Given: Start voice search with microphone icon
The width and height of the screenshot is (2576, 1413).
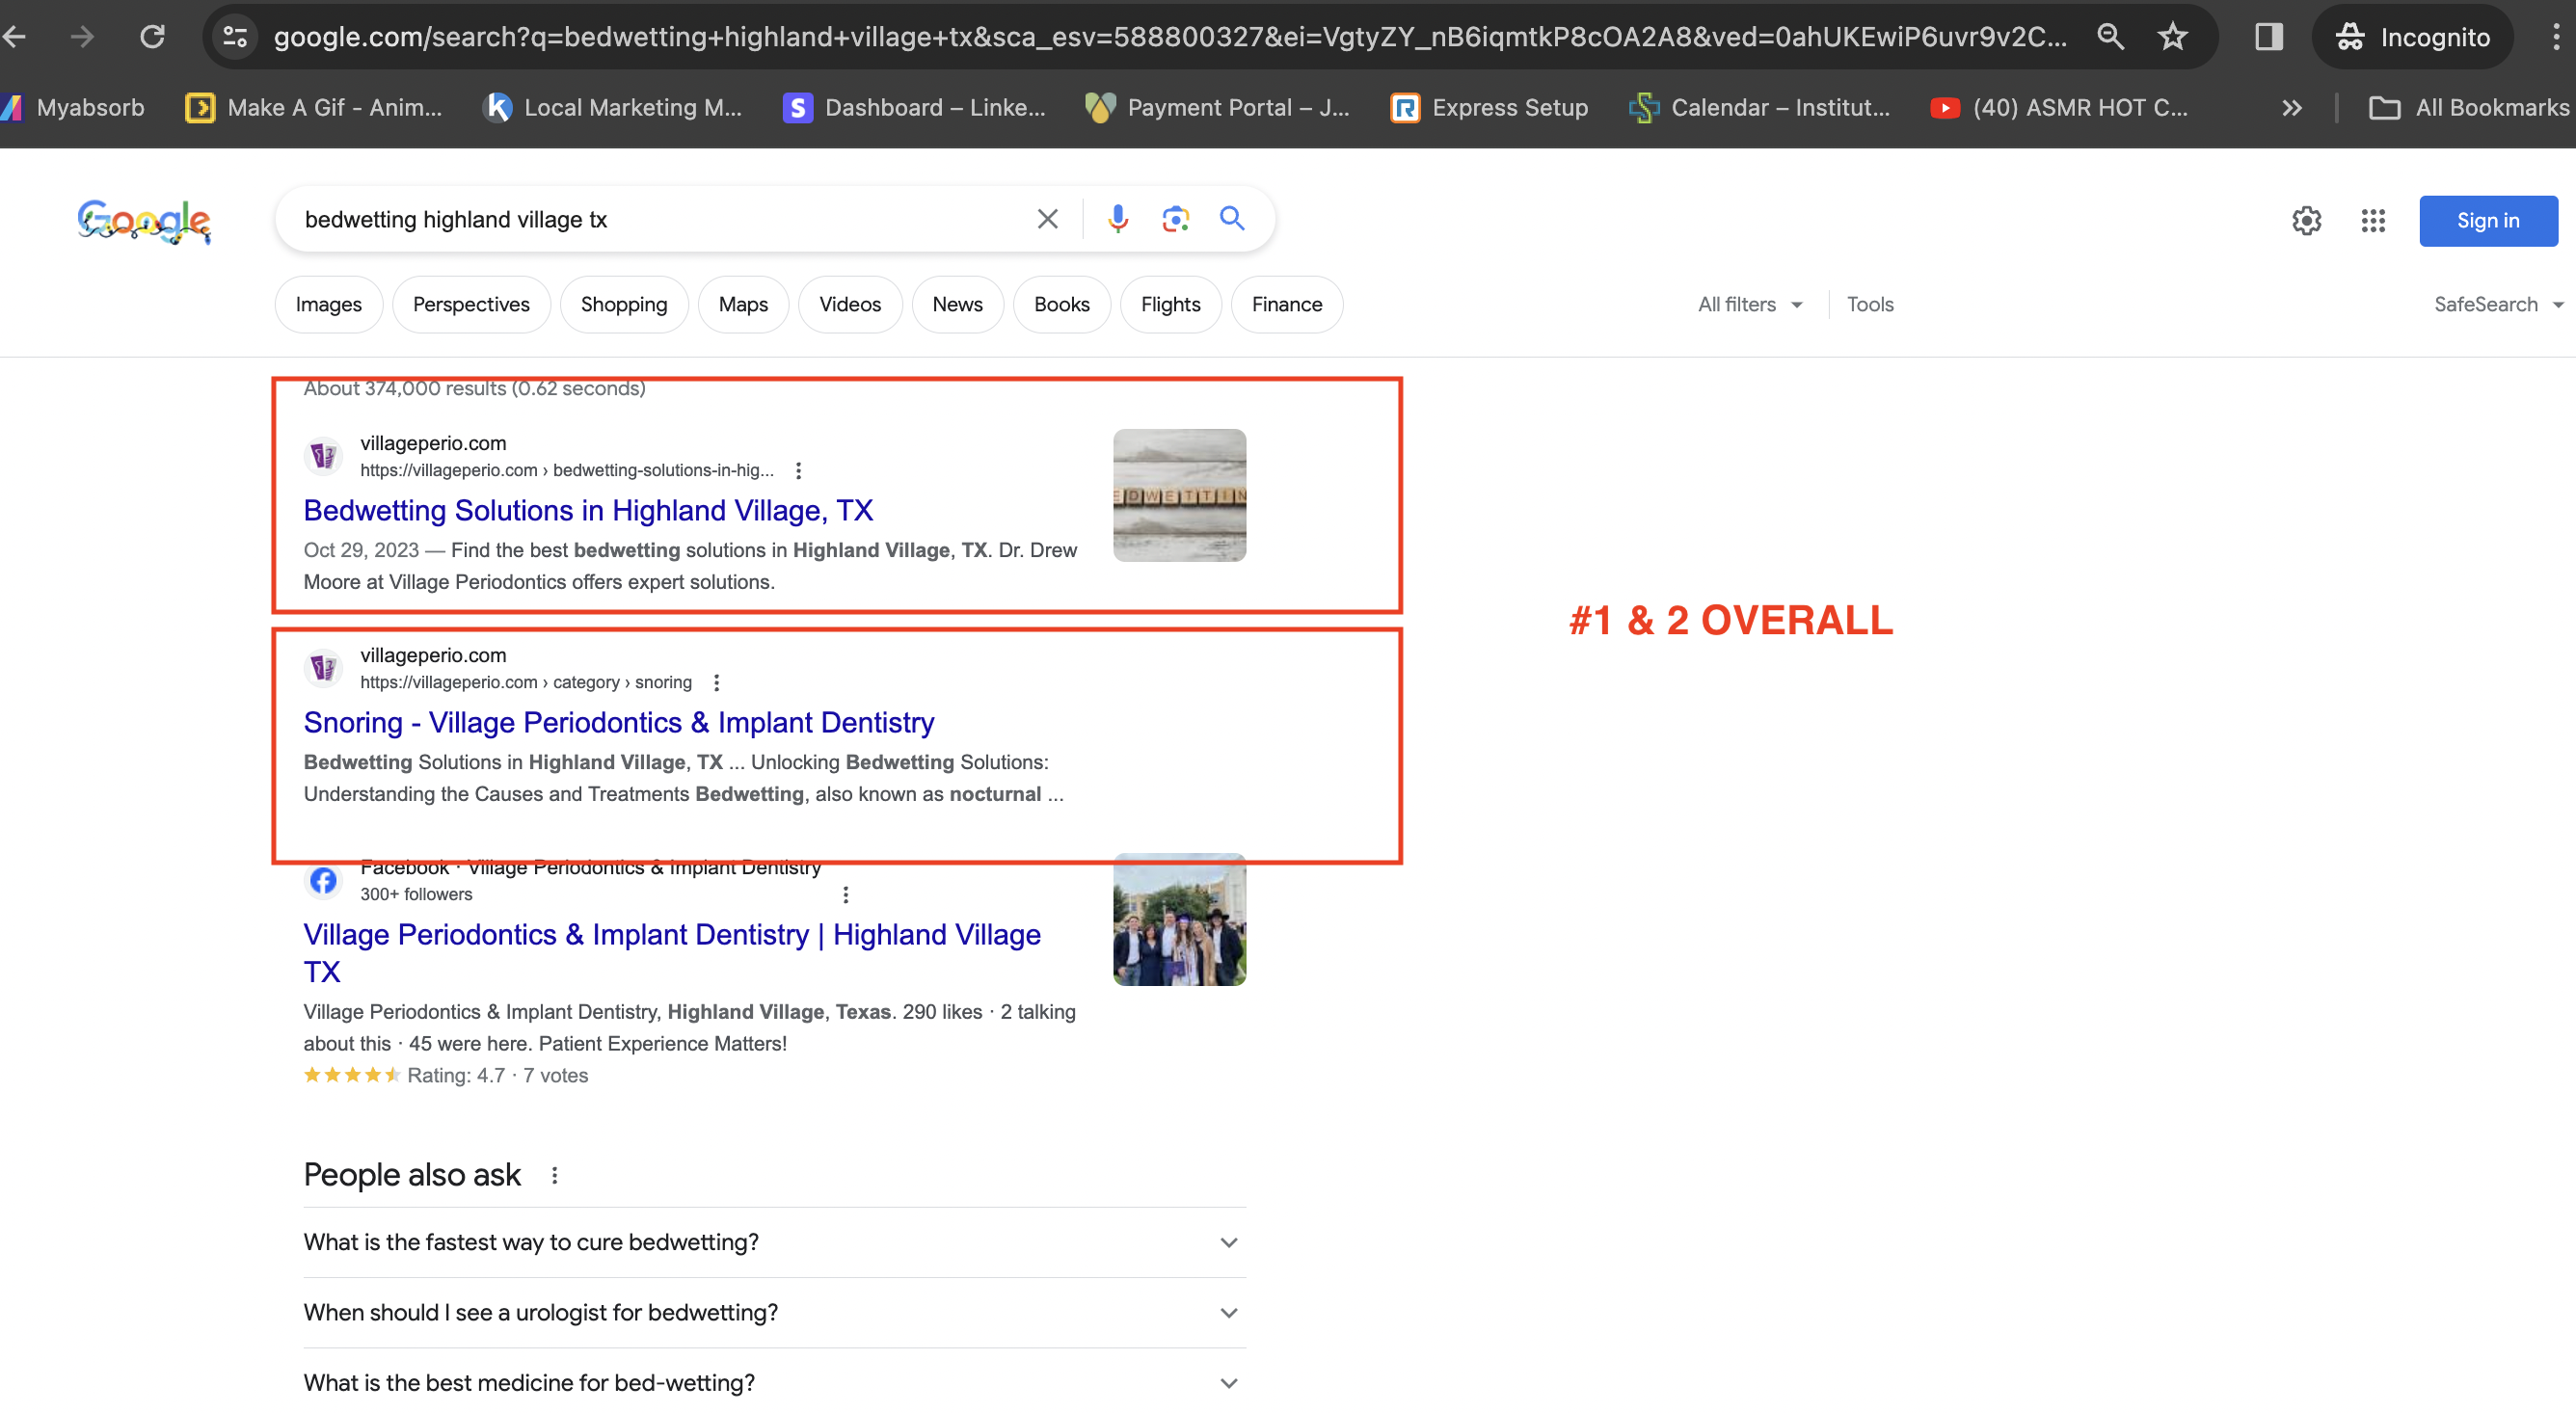Looking at the screenshot, I should [1118, 219].
